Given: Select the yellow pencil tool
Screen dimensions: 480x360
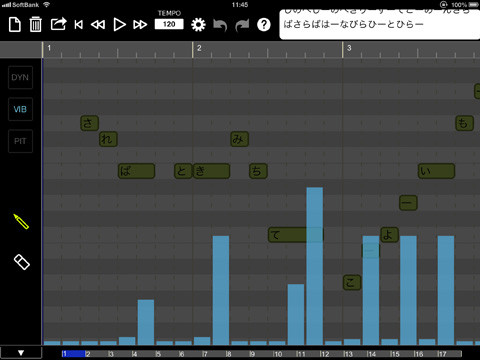Looking at the screenshot, I should pyautogui.click(x=21, y=221).
